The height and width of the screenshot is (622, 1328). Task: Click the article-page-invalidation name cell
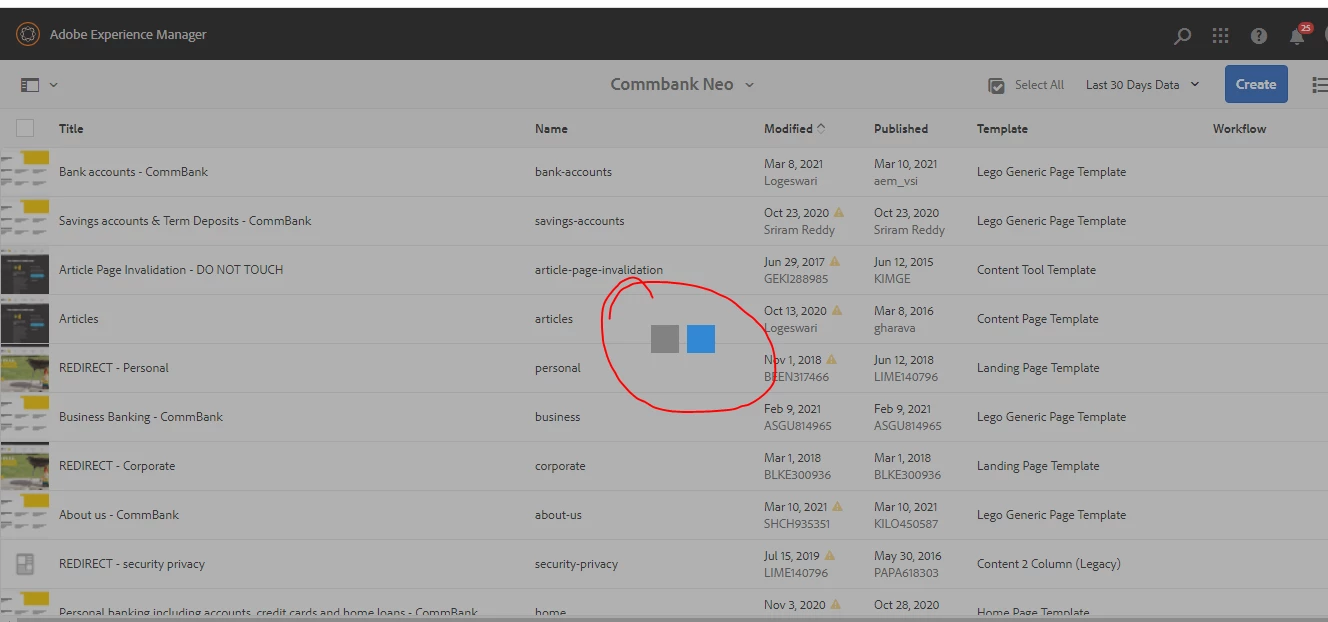coord(598,270)
